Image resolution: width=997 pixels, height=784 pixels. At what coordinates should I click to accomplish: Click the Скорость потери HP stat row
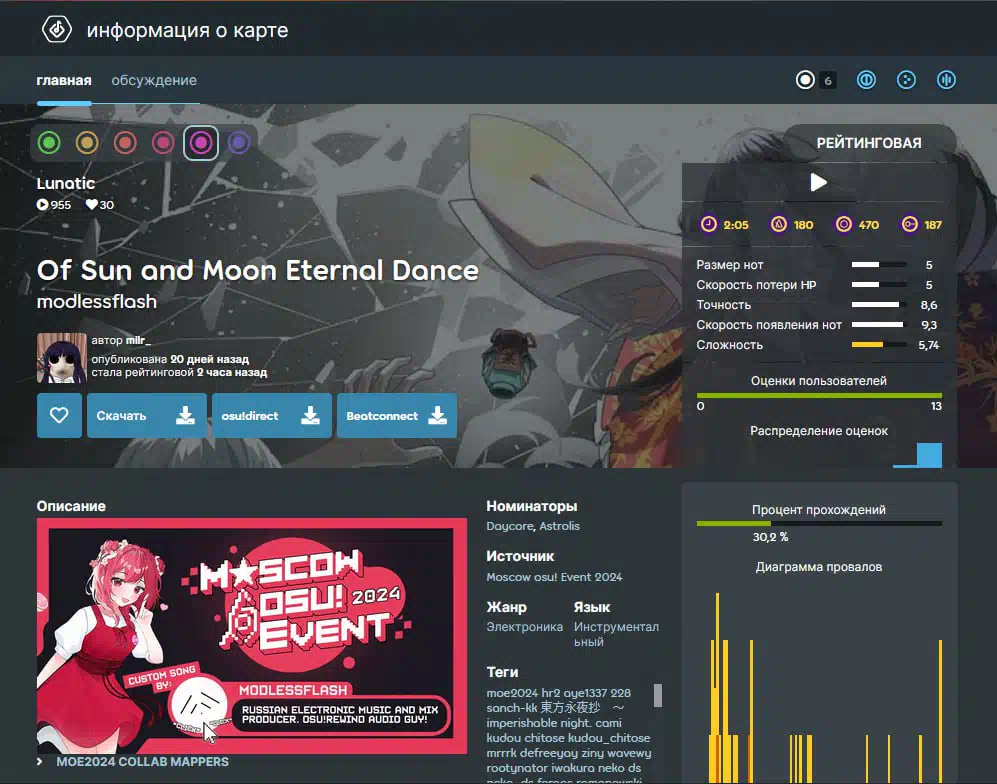pyautogui.click(x=818, y=285)
